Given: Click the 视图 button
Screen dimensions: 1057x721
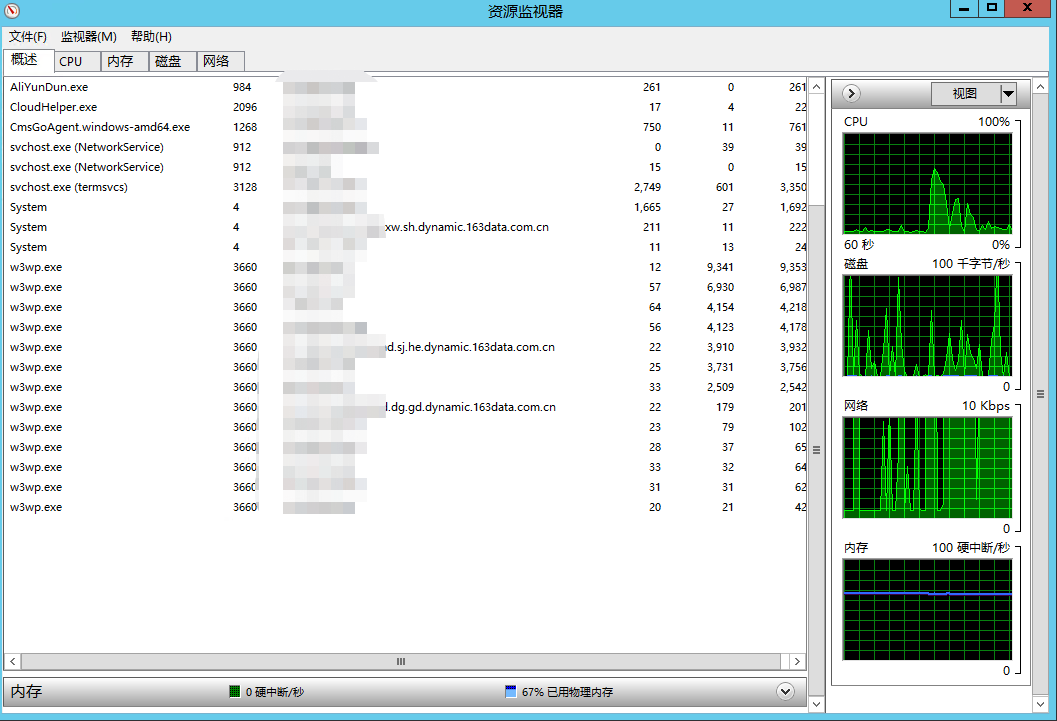Looking at the screenshot, I should pyautogui.click(x=965, y=94).
